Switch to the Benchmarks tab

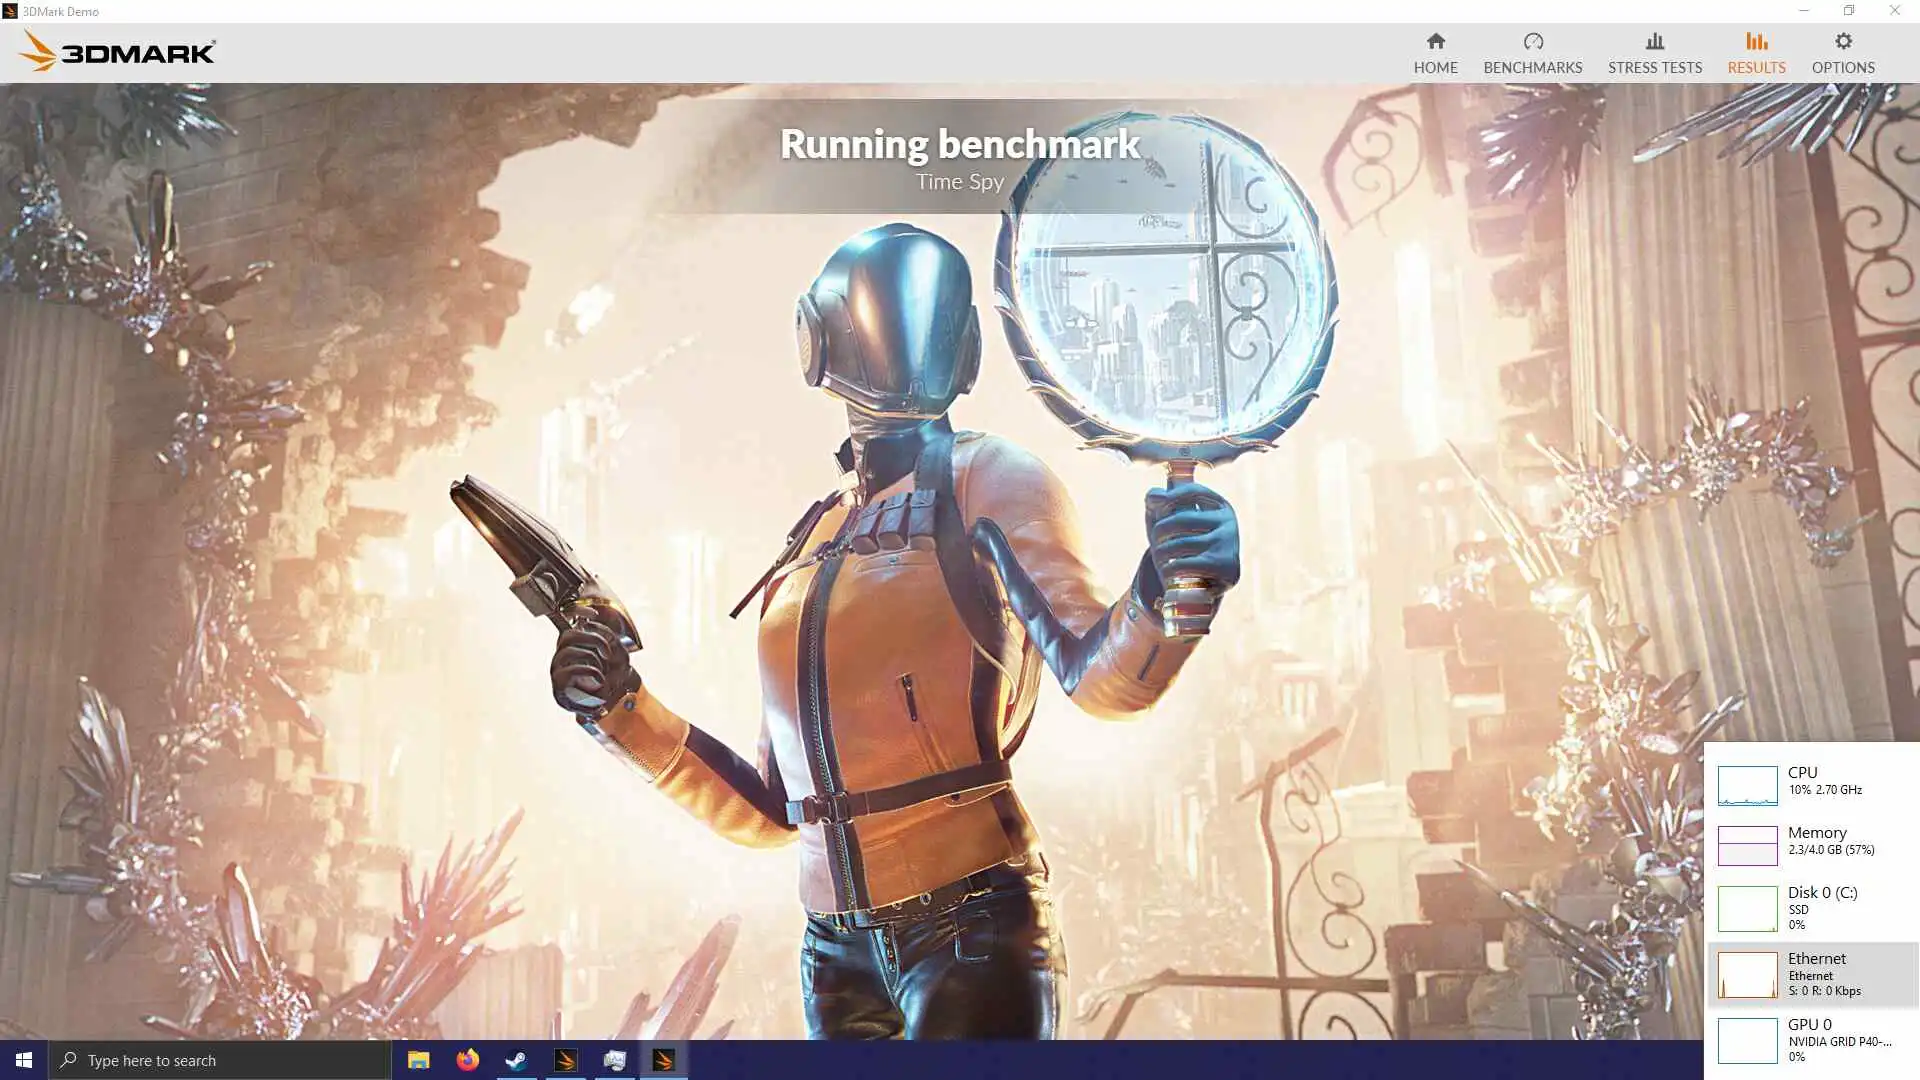[1532, 53]
